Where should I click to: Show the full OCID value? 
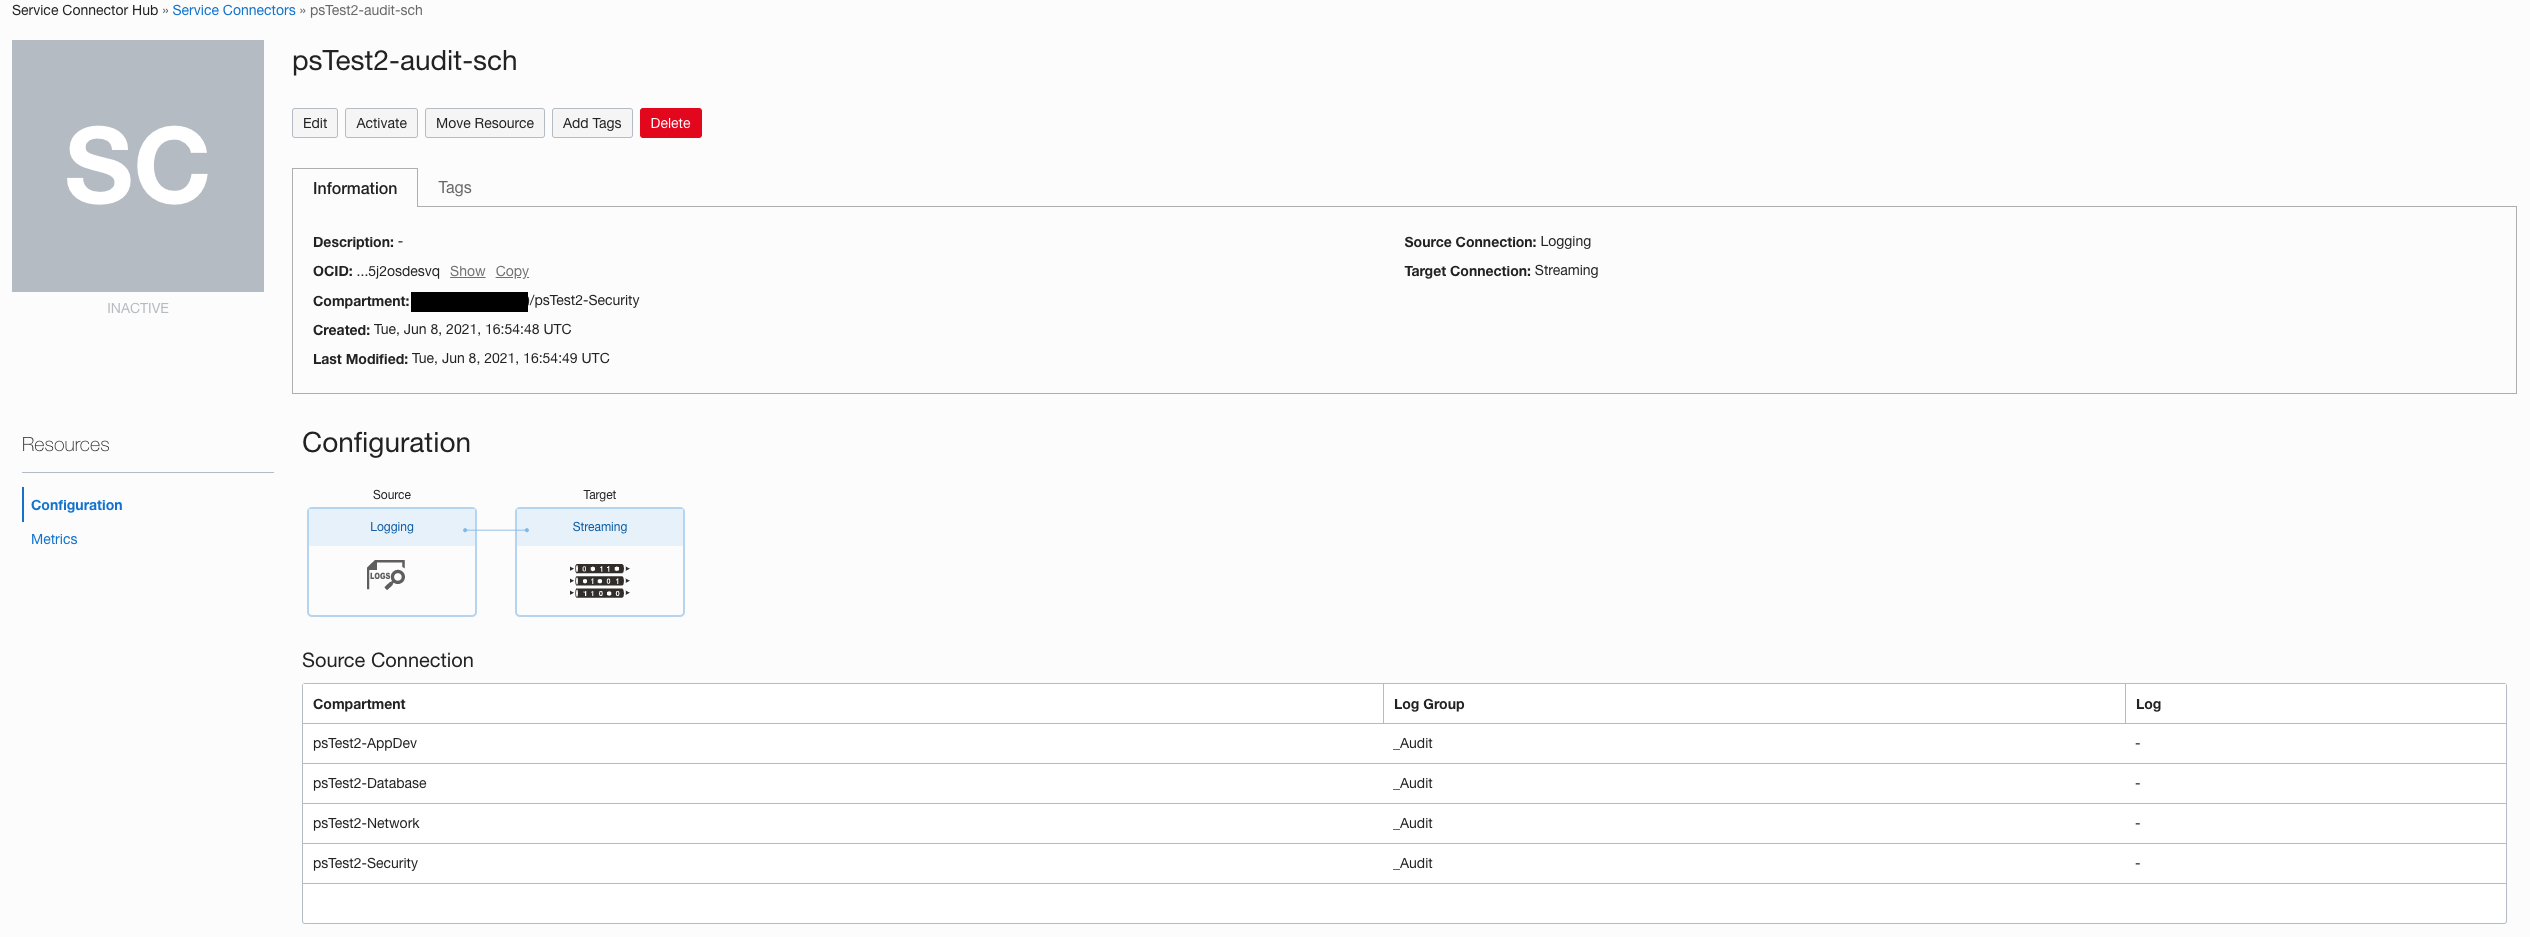pyautogui.click(x=467, y=271)
